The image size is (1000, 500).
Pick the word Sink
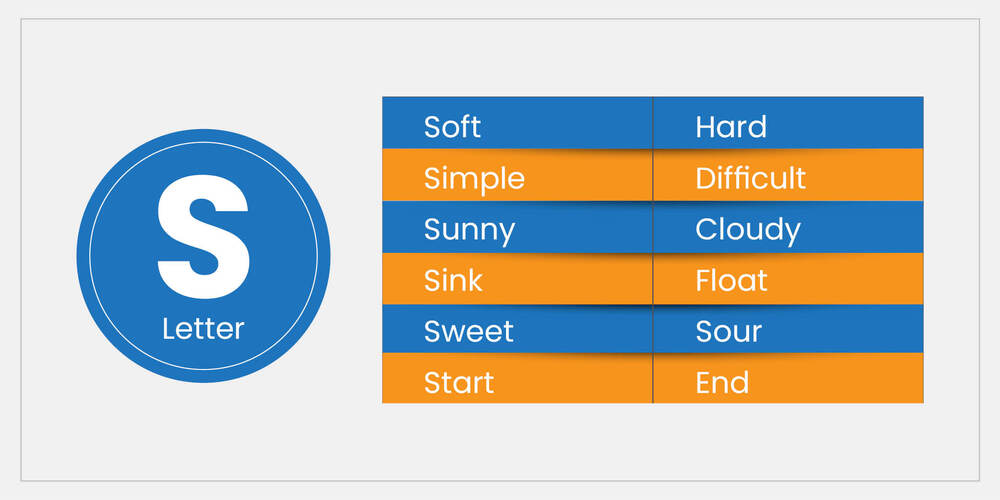[x=453, y=281]
